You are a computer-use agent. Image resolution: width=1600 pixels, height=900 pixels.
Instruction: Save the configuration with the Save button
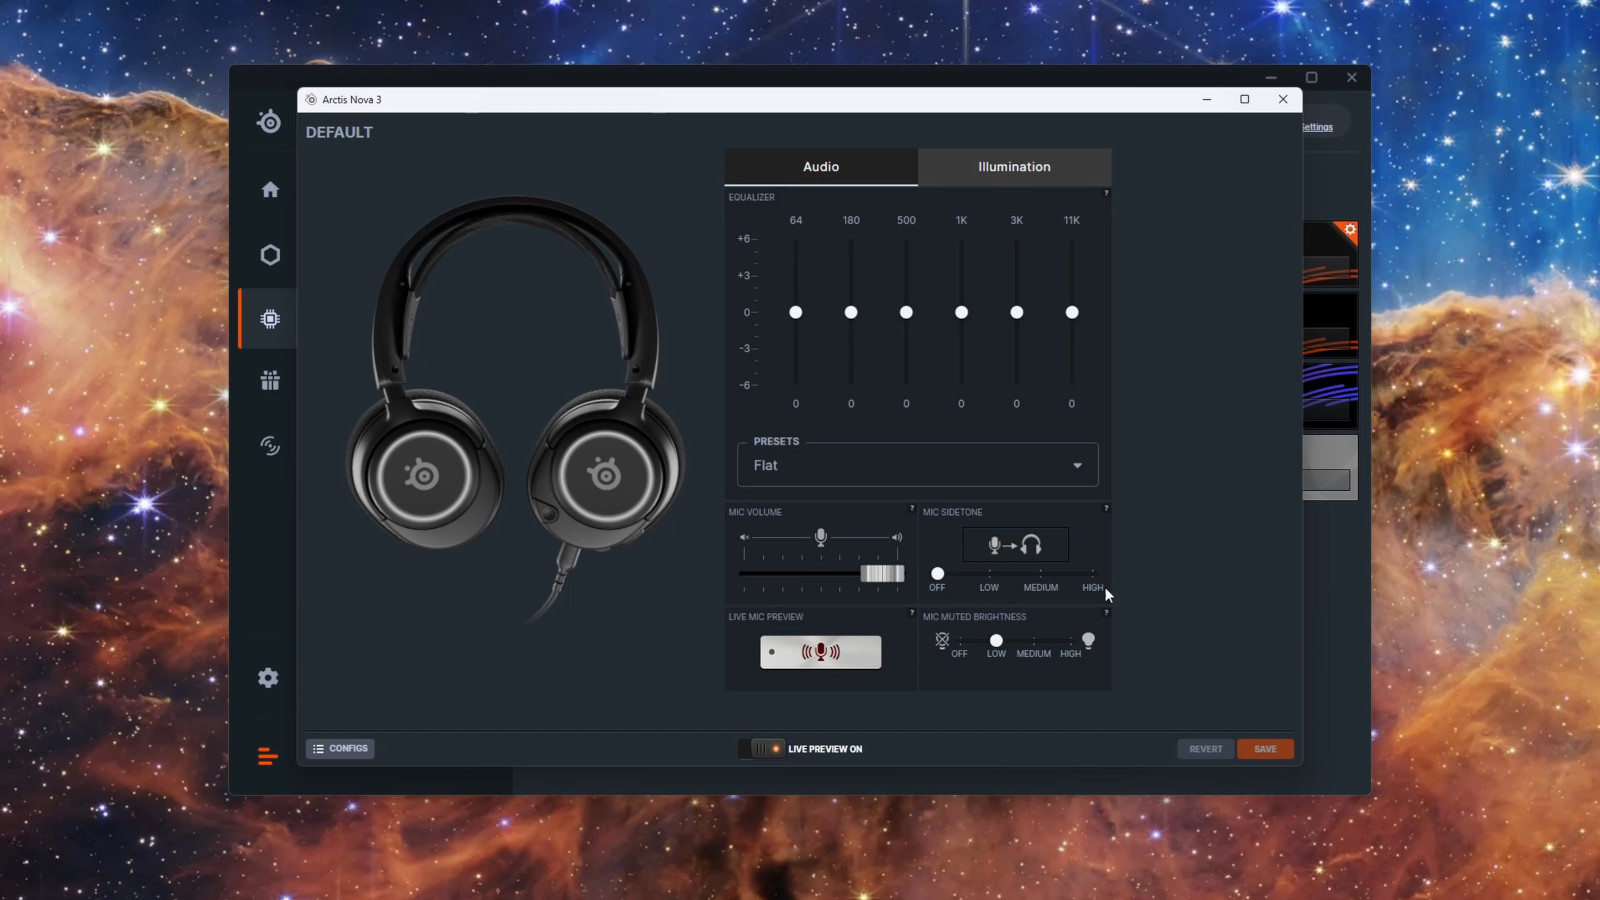coord(1265,749)
